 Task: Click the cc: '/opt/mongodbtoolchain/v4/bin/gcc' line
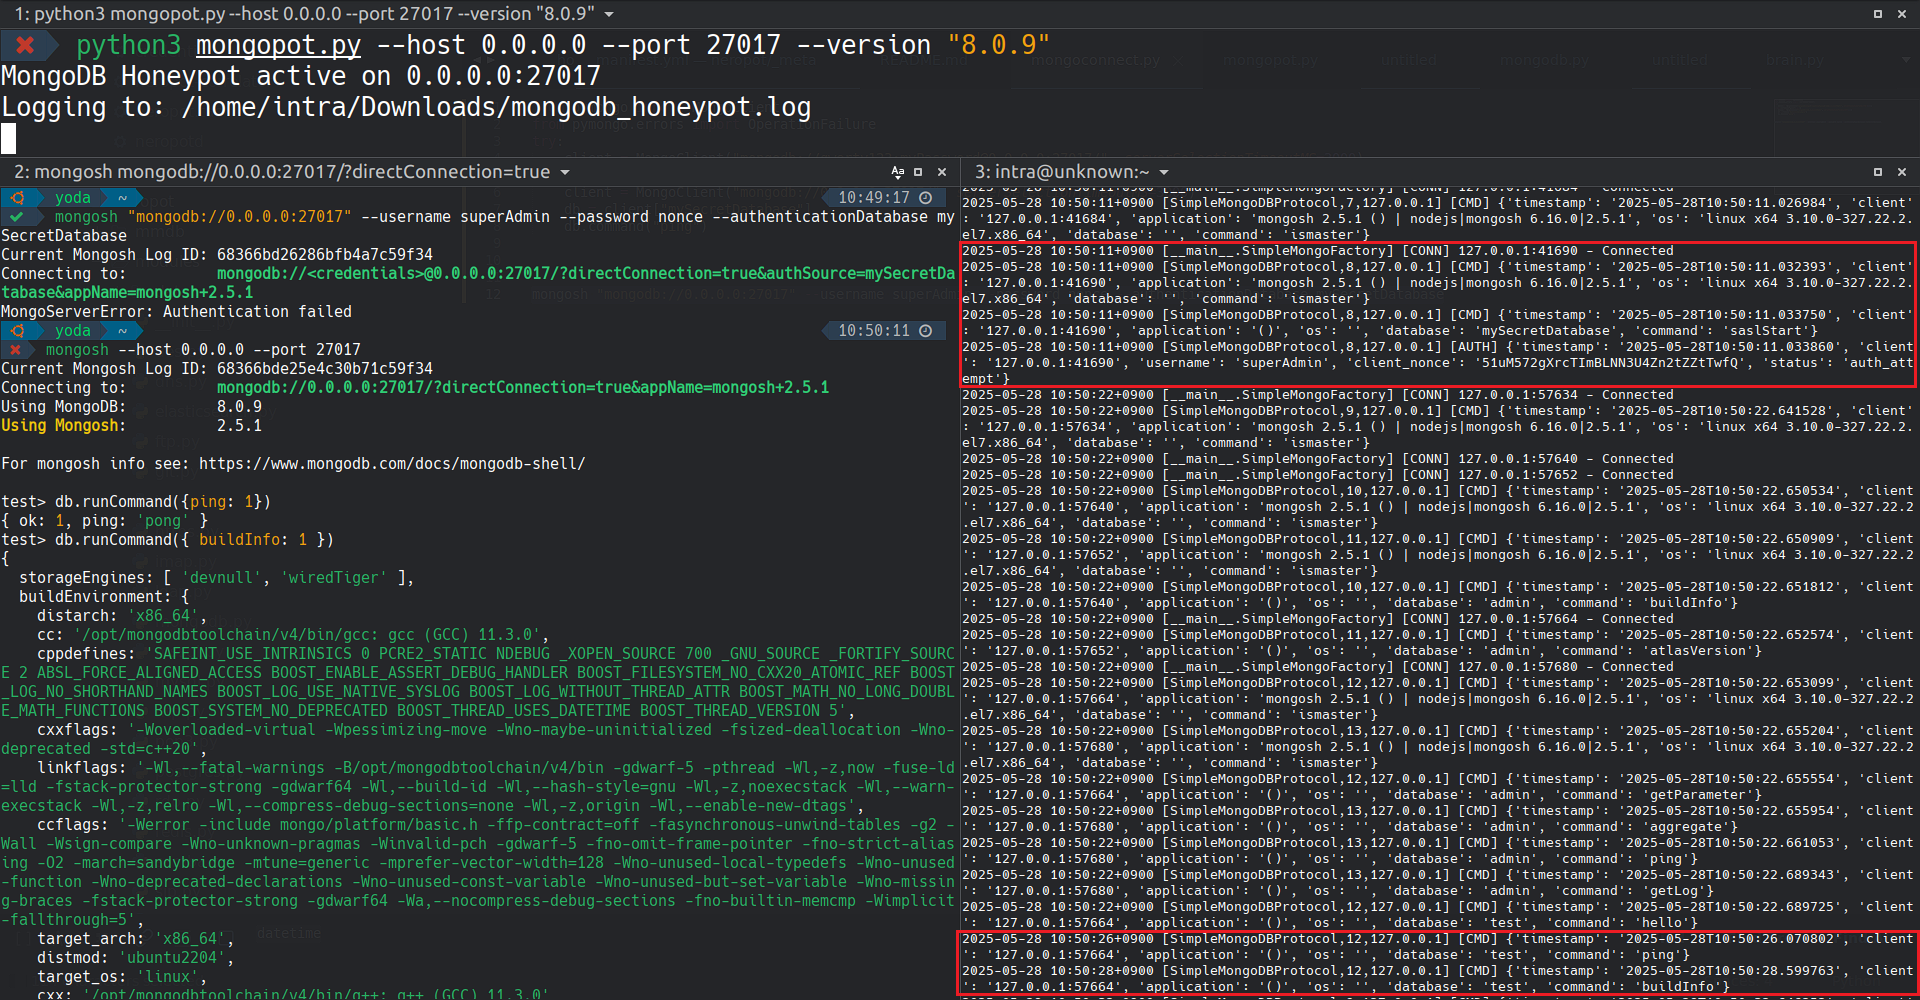[293, 635]
